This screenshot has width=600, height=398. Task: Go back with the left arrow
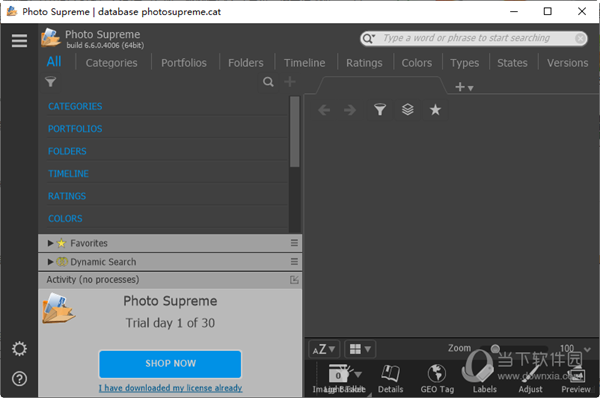click(x=324, y=110)
